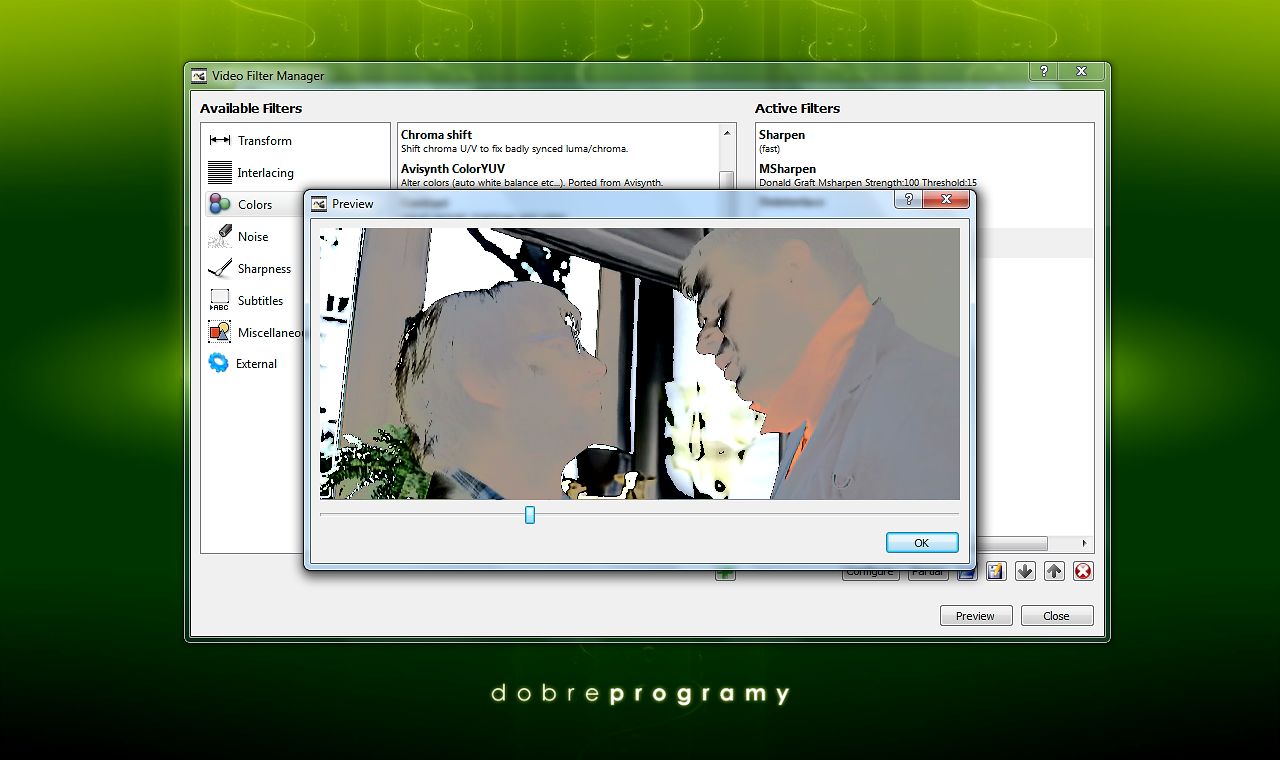
Task: Open help in the Preview dialog
Action: pyautogui.click(x=908, y=200)
